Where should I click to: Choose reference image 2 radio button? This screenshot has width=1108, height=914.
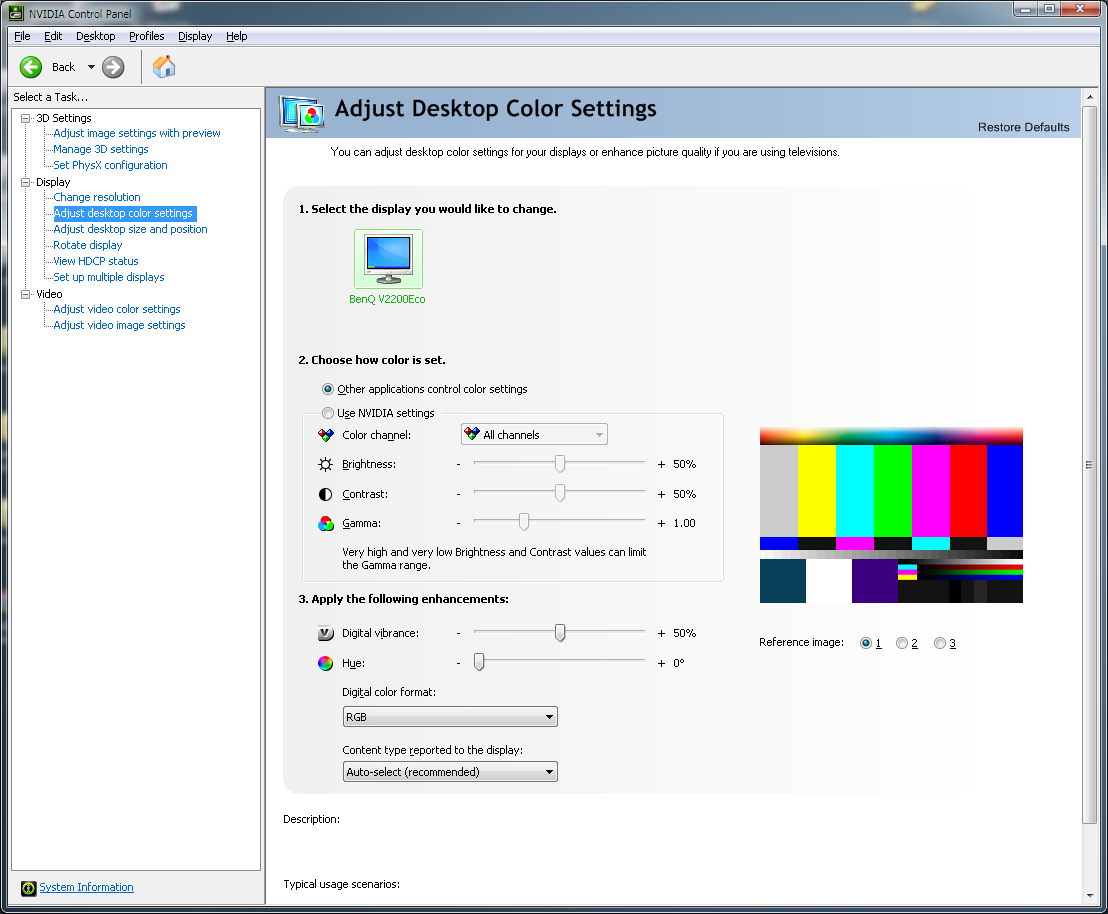tap(902, 643)
